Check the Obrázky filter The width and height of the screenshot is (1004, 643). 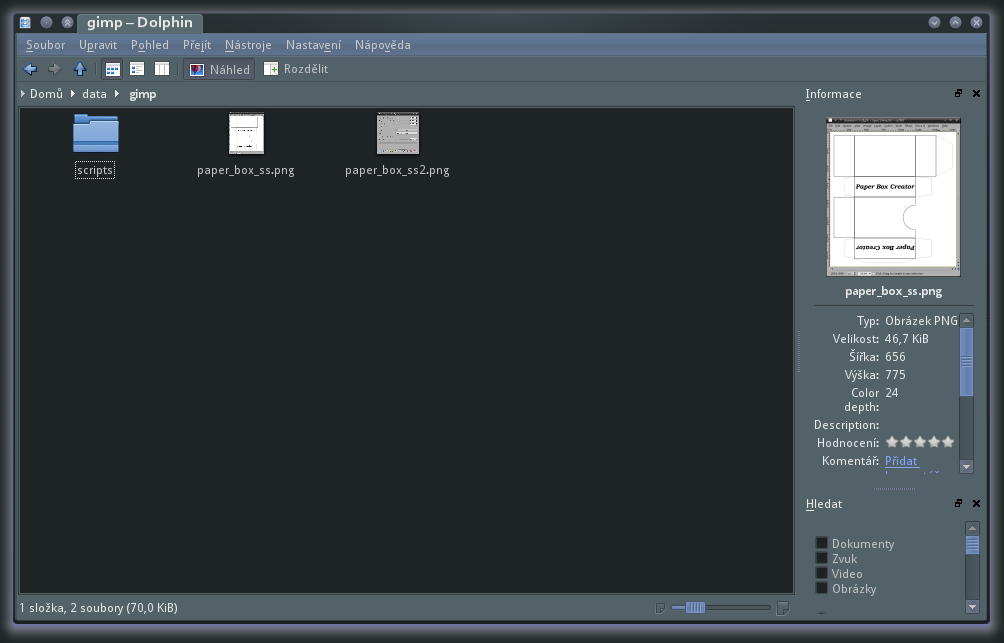click(x=822, y=588)
